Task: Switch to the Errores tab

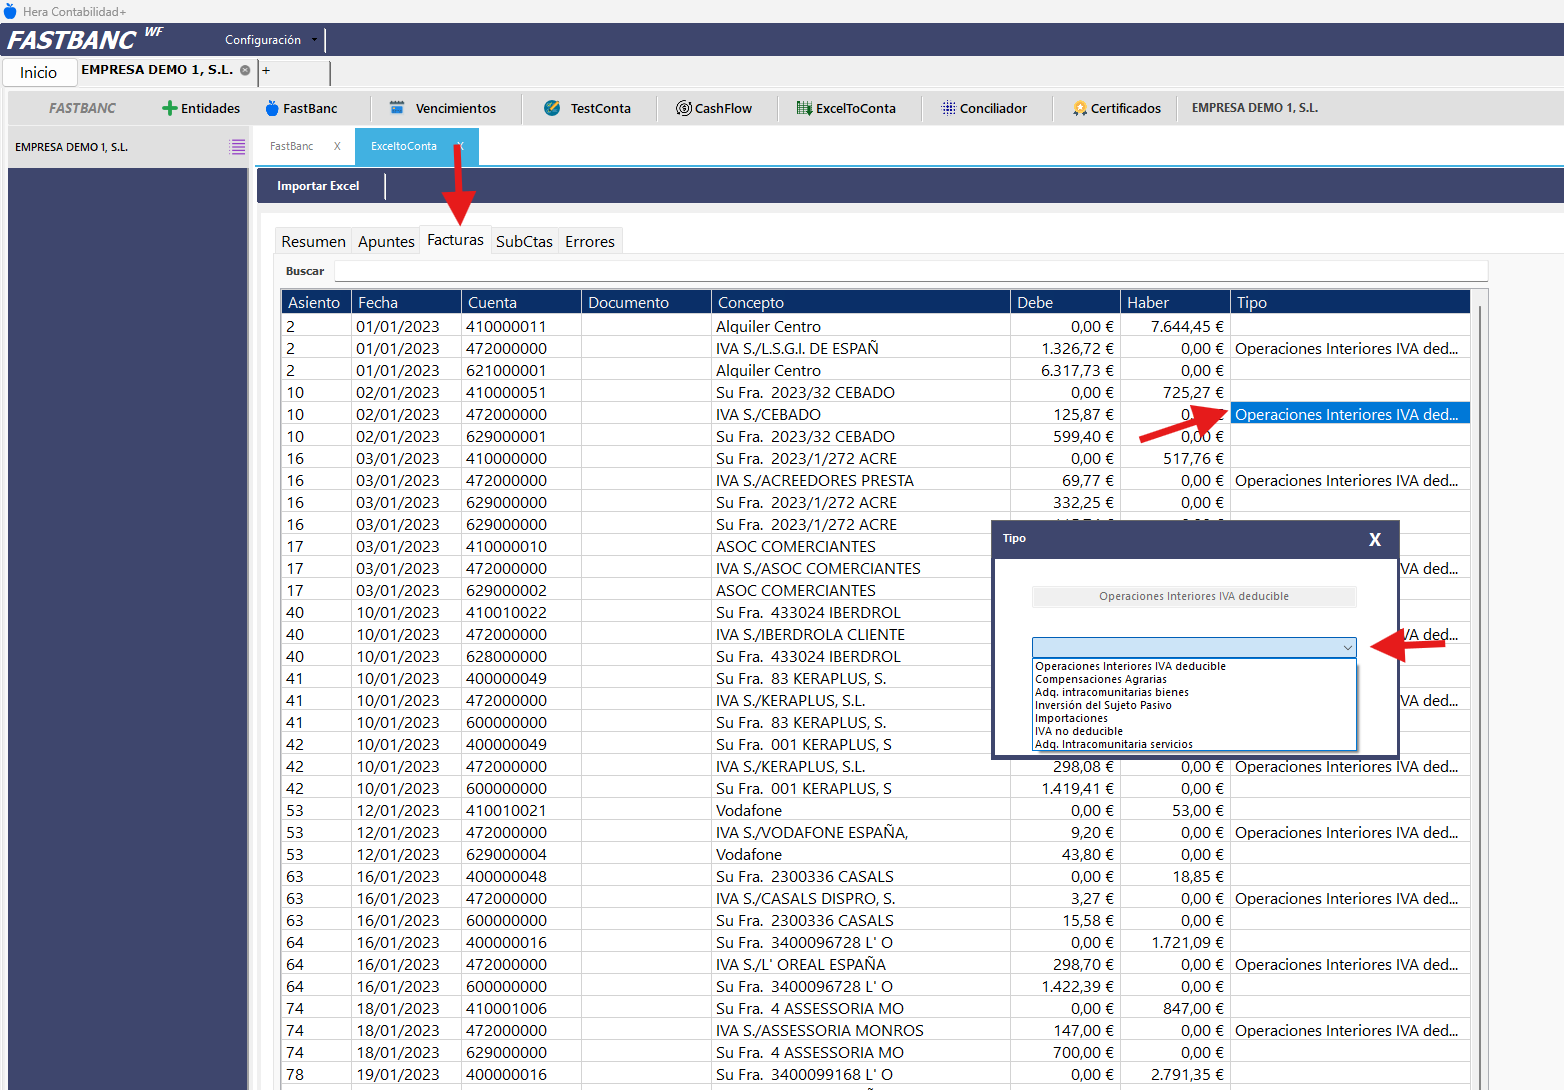Action: (x=589, y=242)
